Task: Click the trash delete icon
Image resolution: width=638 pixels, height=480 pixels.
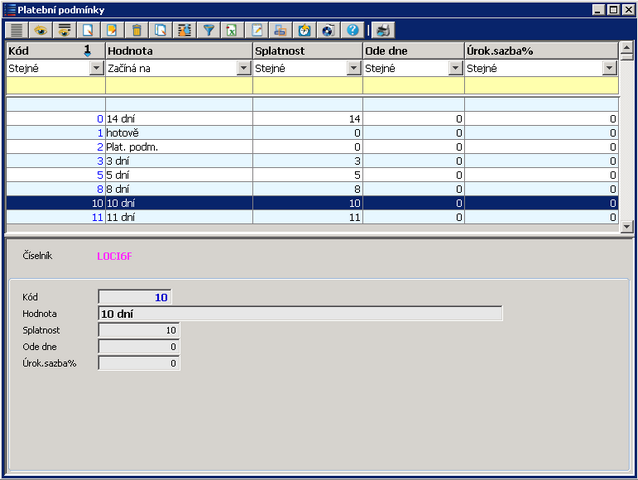Action: point(136,30)
